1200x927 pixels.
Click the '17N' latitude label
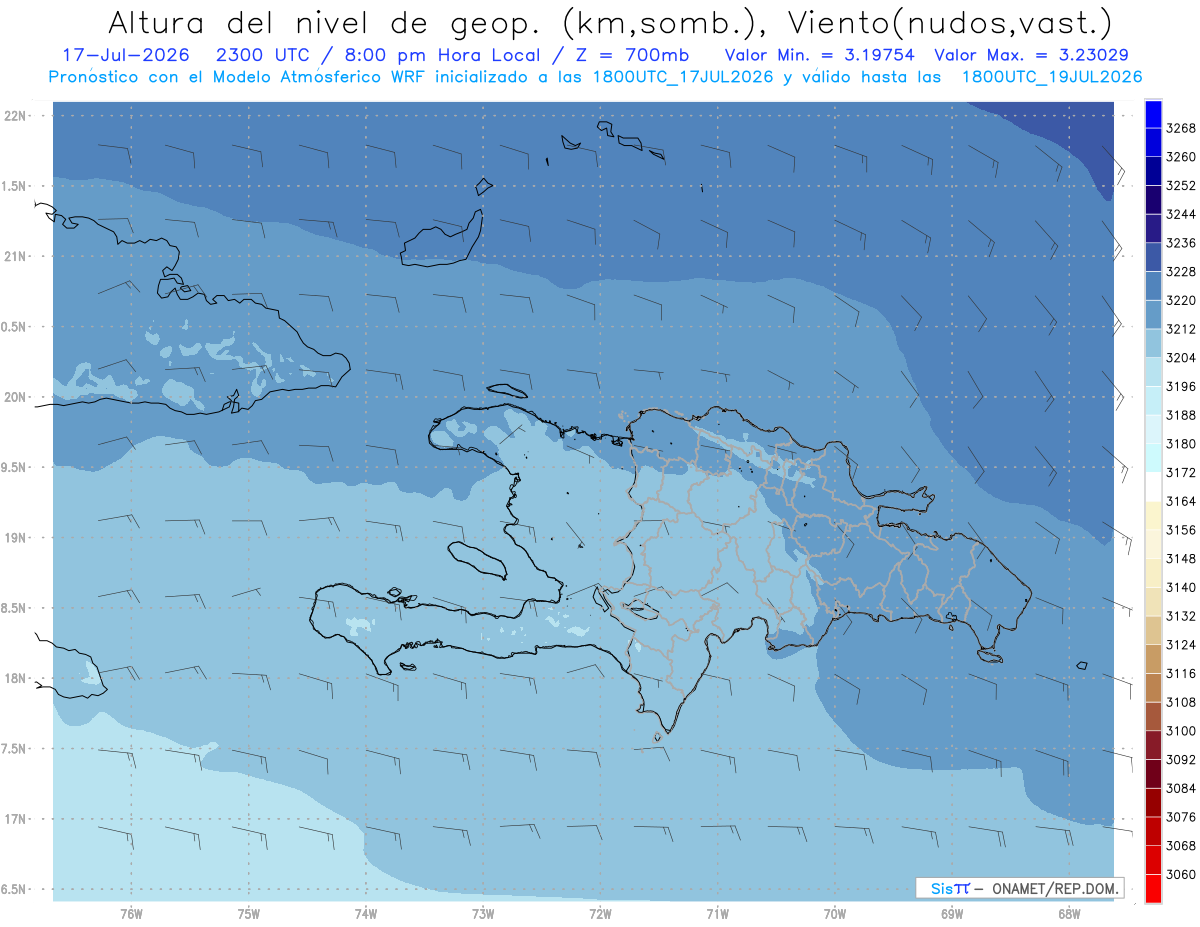click(15, 819)
